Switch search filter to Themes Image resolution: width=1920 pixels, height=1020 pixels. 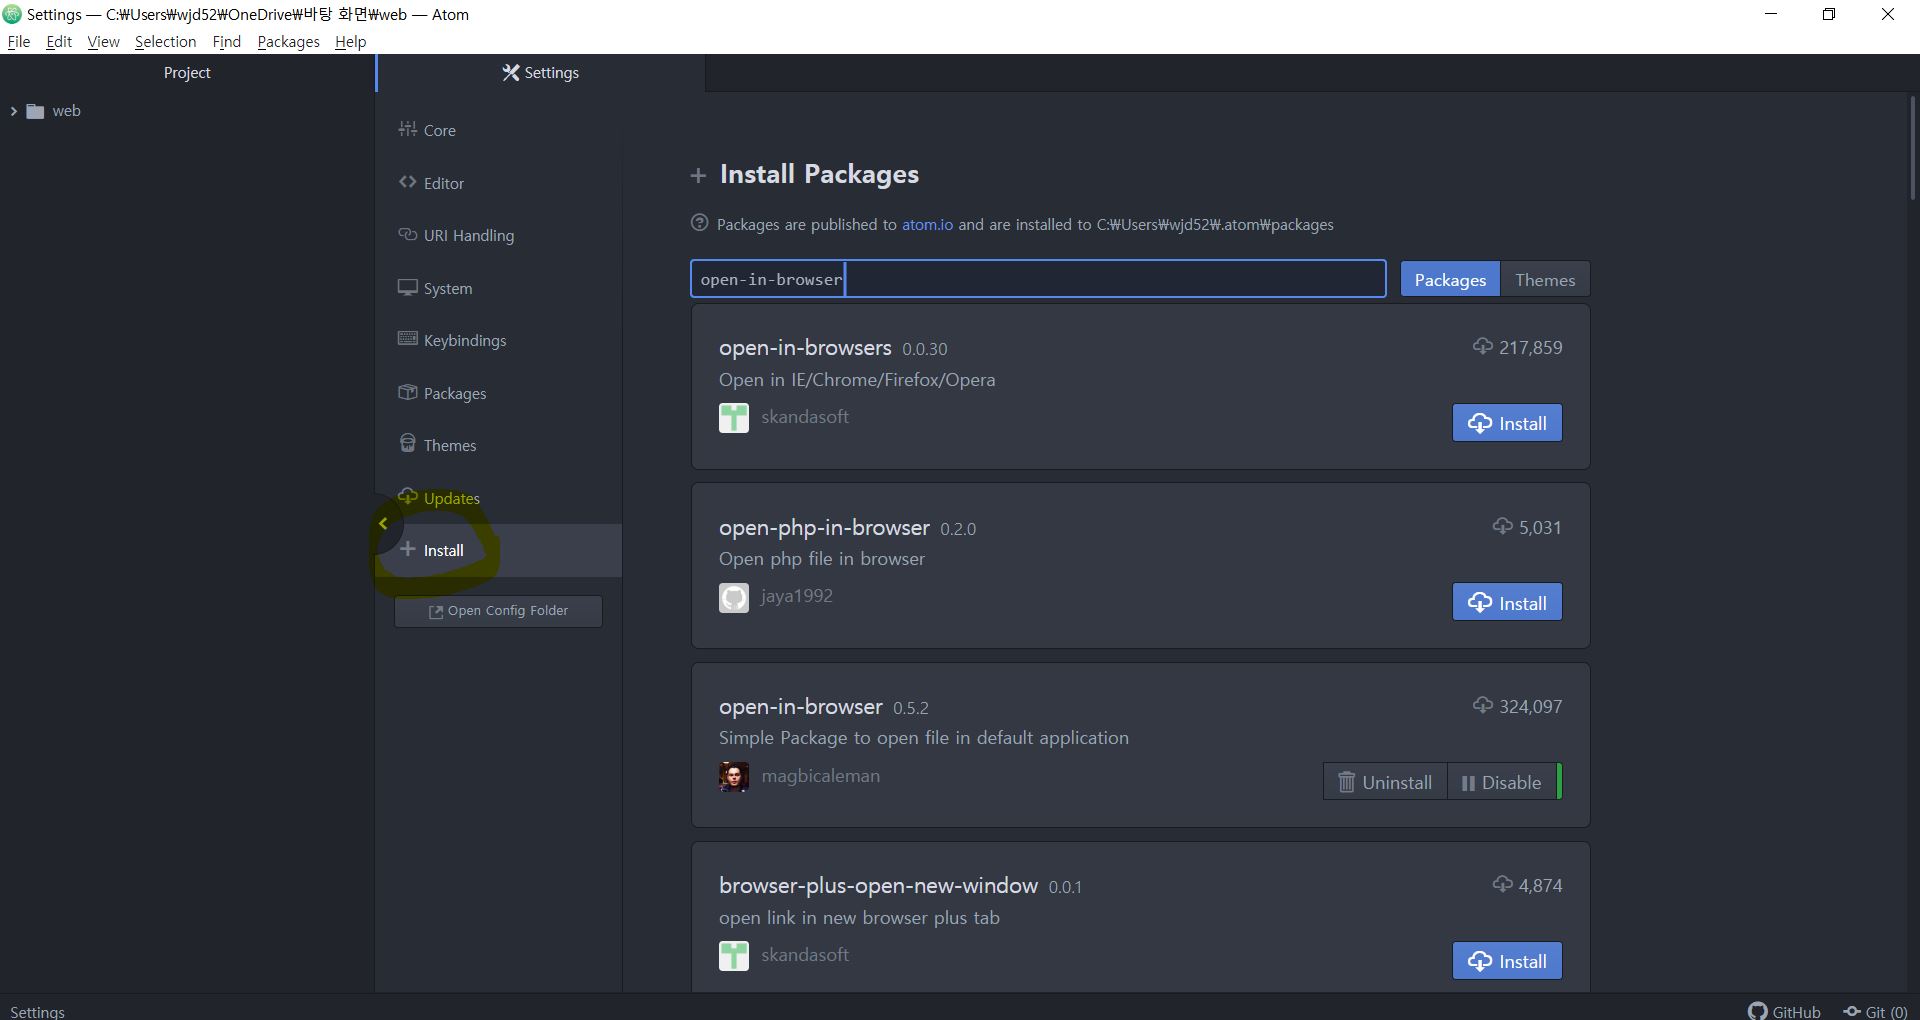[1545, 280]
